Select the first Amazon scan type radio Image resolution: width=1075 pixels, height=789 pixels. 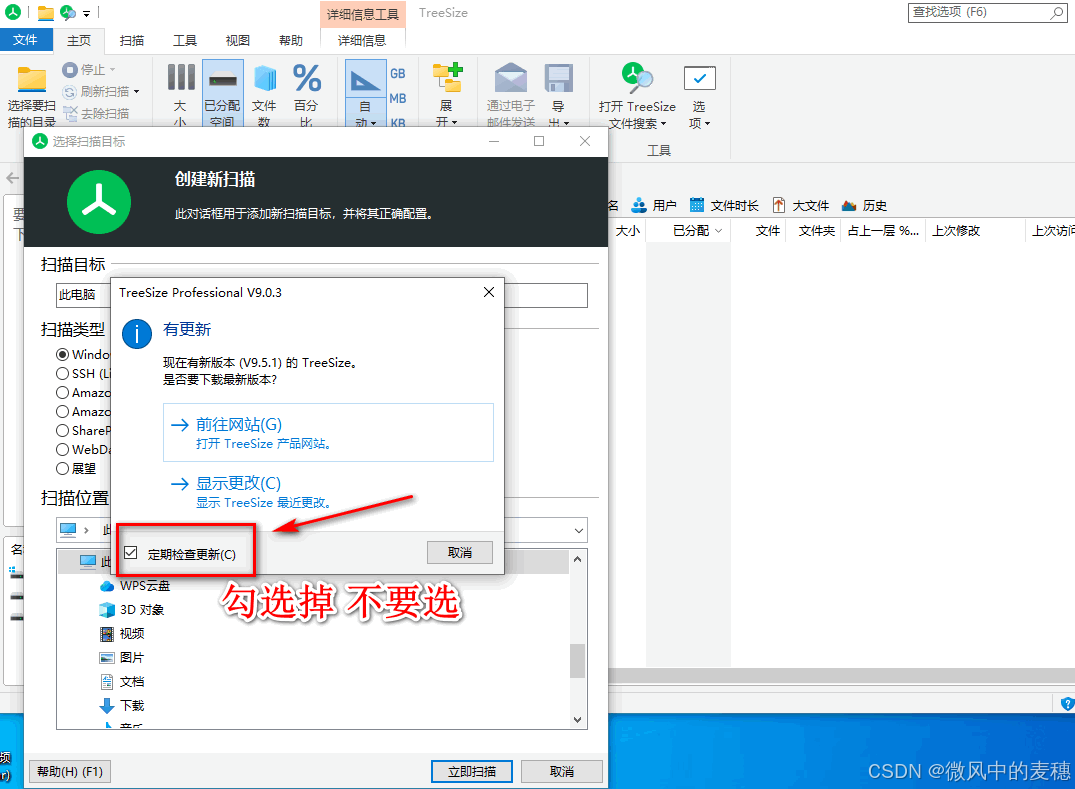coord(62,393)
